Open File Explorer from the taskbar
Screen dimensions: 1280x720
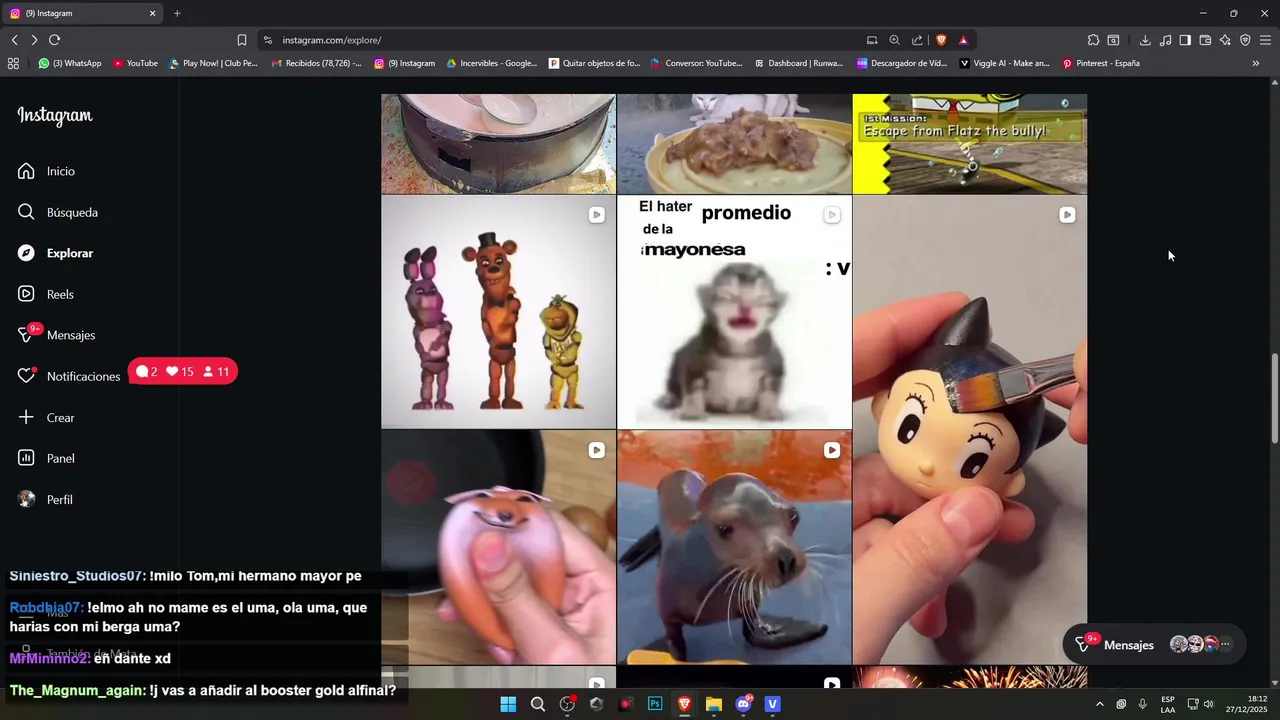tap(713, 704)
